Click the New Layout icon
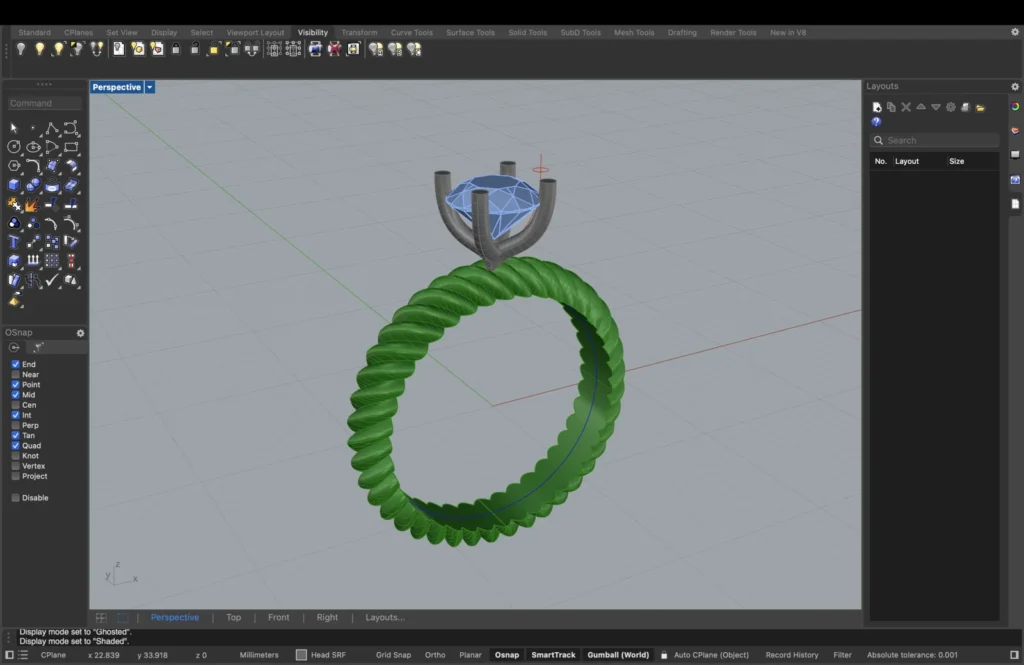This screenshot has height=665, width=1024. click(877, 107)
